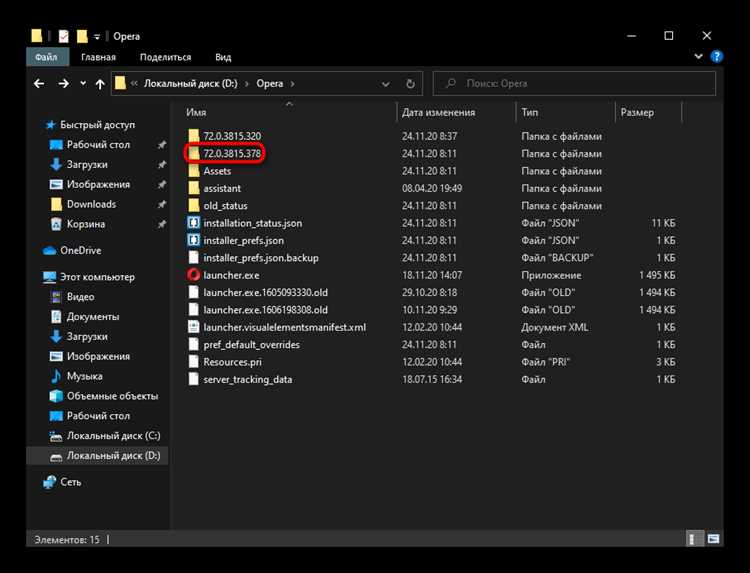Viewport: 750px width, 573px height.
Task: Open the Поделиться ribbon tab
Action: (x=165, y=57)
